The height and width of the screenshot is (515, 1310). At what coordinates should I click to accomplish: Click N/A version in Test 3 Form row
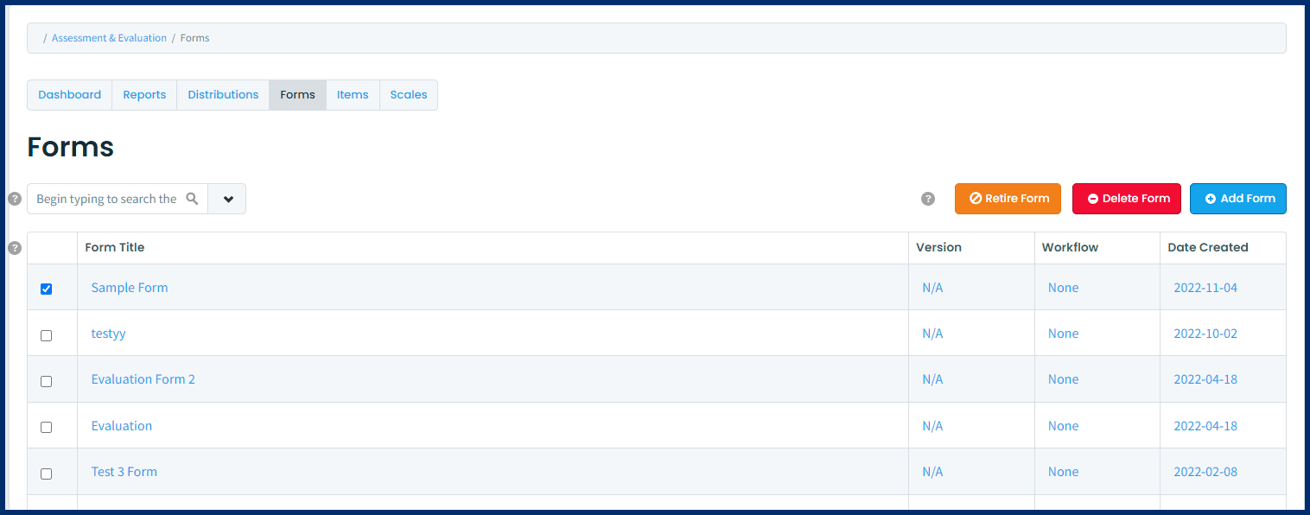pos(932,472)
